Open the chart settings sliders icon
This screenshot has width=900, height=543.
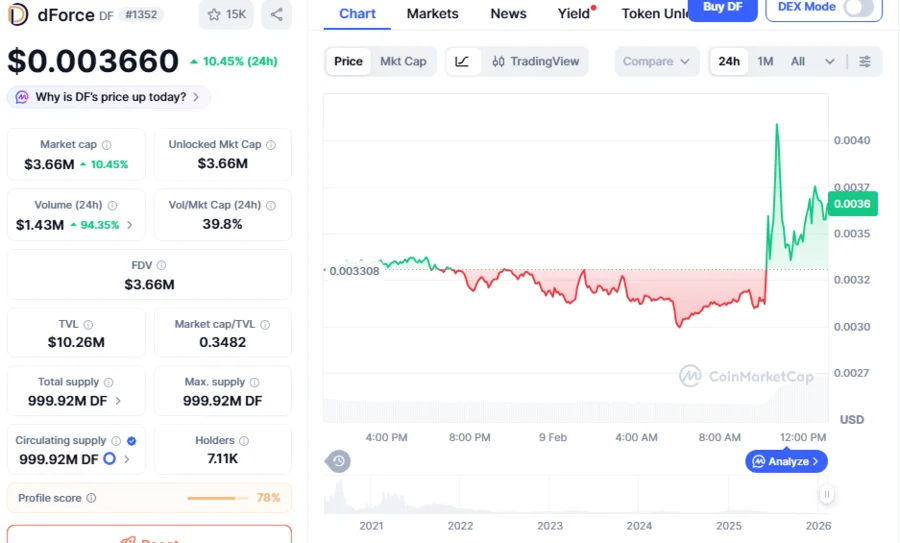tap(865, 61)
